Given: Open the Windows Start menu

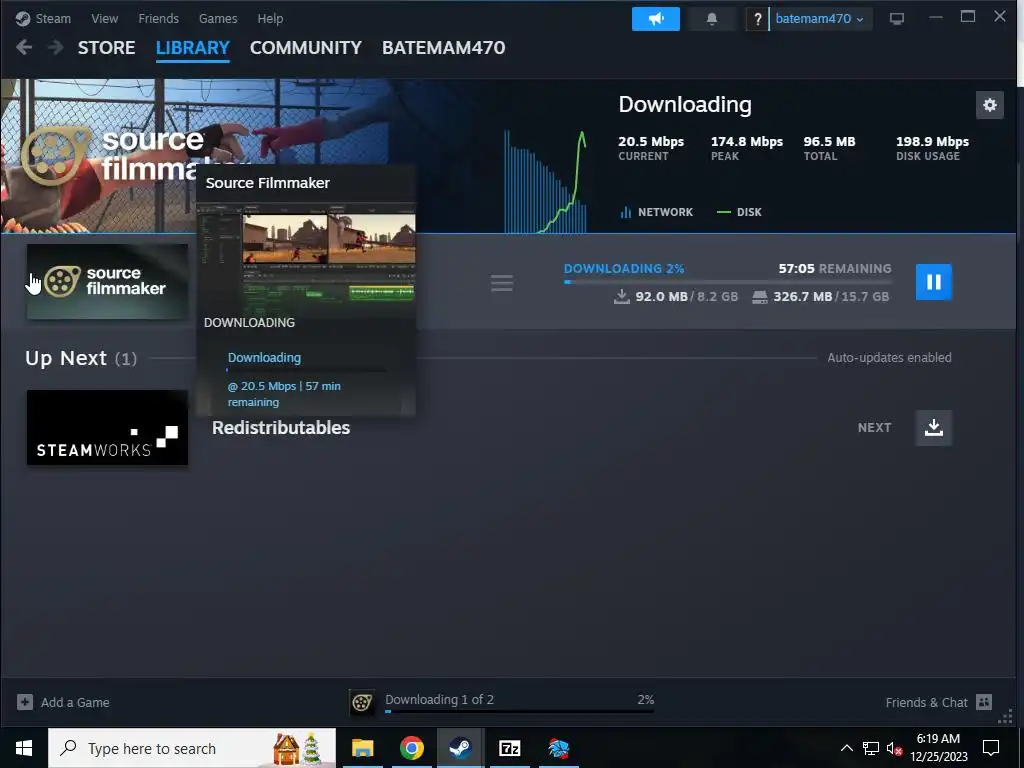Looking at the screenshot, I should coord(24,748).
